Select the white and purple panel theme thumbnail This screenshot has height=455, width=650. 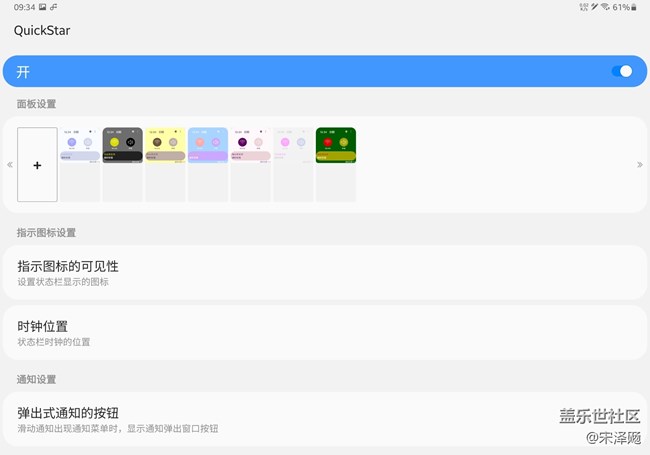[80, 165]
